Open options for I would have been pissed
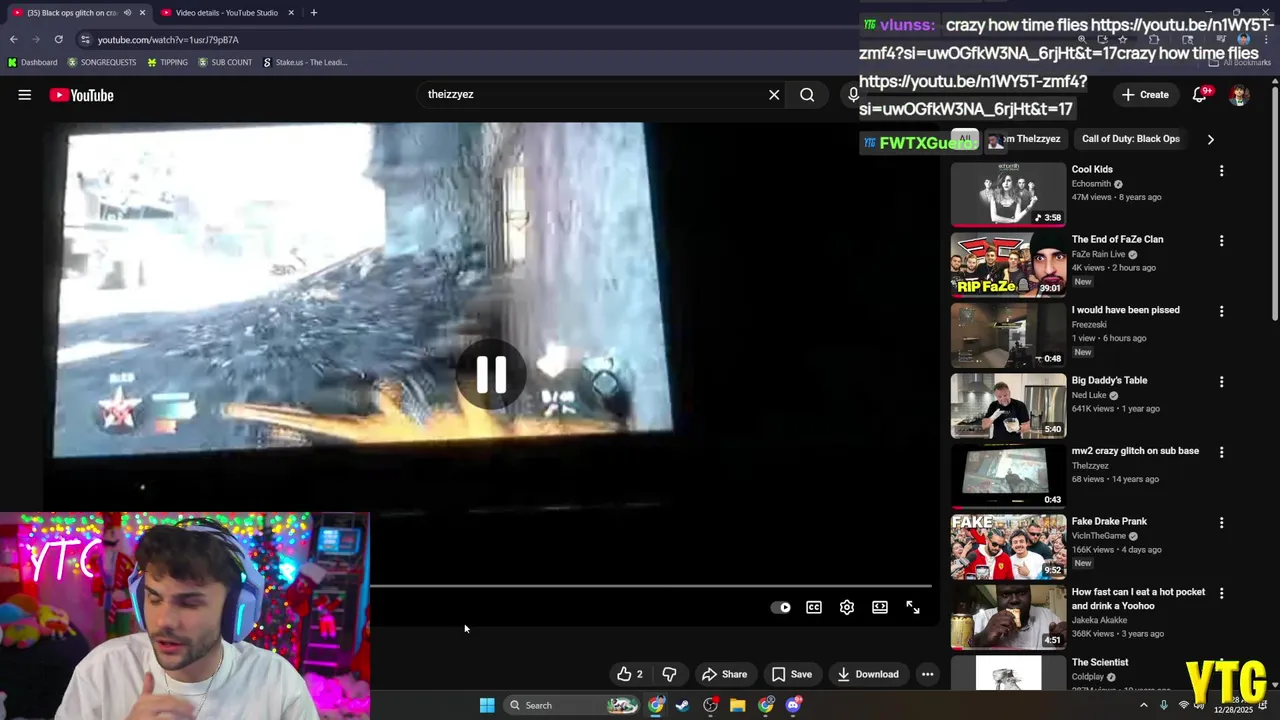This screenshot has width=1280, height=720. pos(1221,311)
